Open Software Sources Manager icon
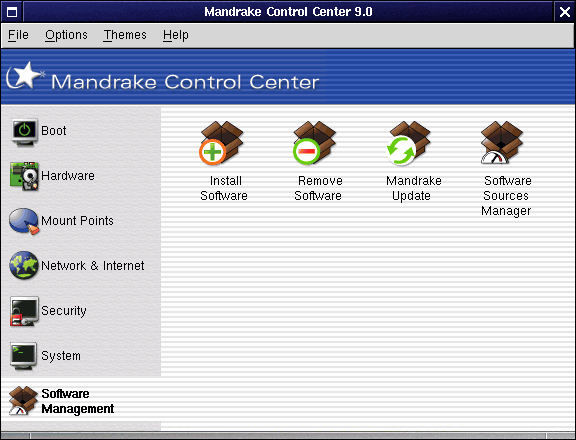This screenshot has width=576, height=440. [x=502, y=143]
